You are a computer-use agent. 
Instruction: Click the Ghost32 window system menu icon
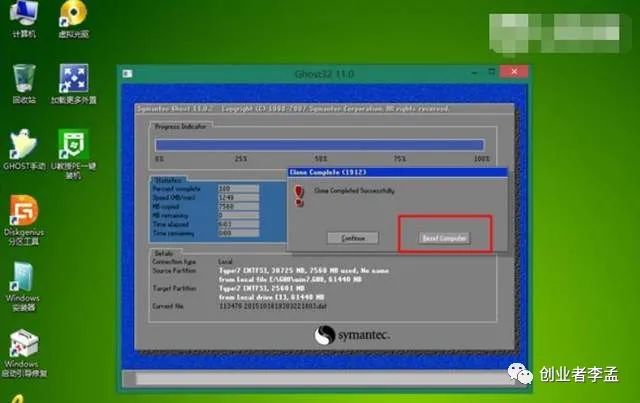coord(127,73)
